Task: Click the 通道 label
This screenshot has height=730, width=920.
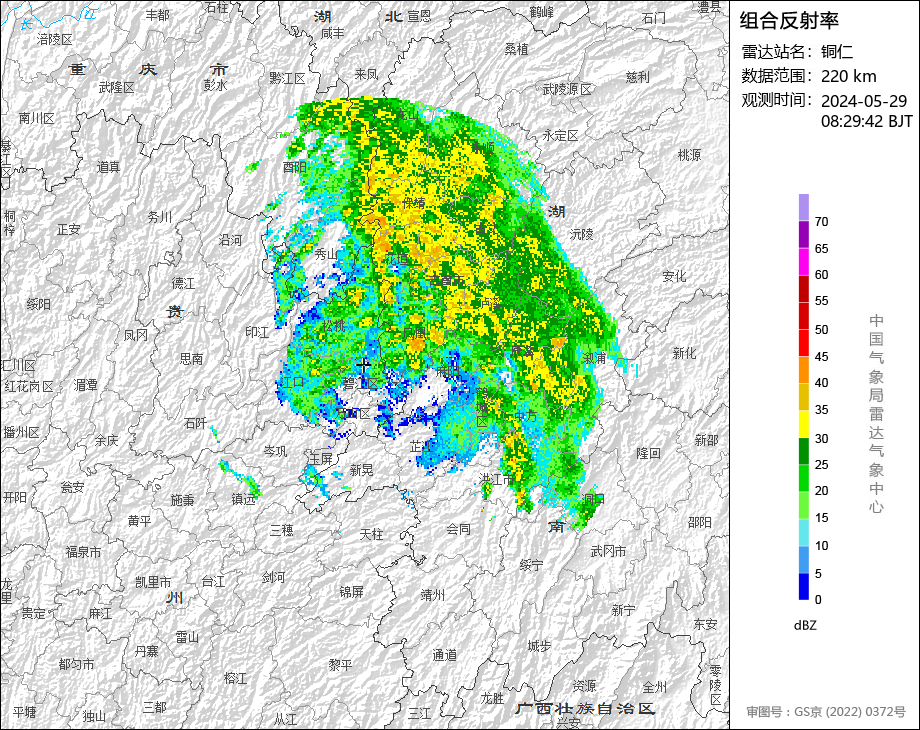Action: tap(445, 655)
